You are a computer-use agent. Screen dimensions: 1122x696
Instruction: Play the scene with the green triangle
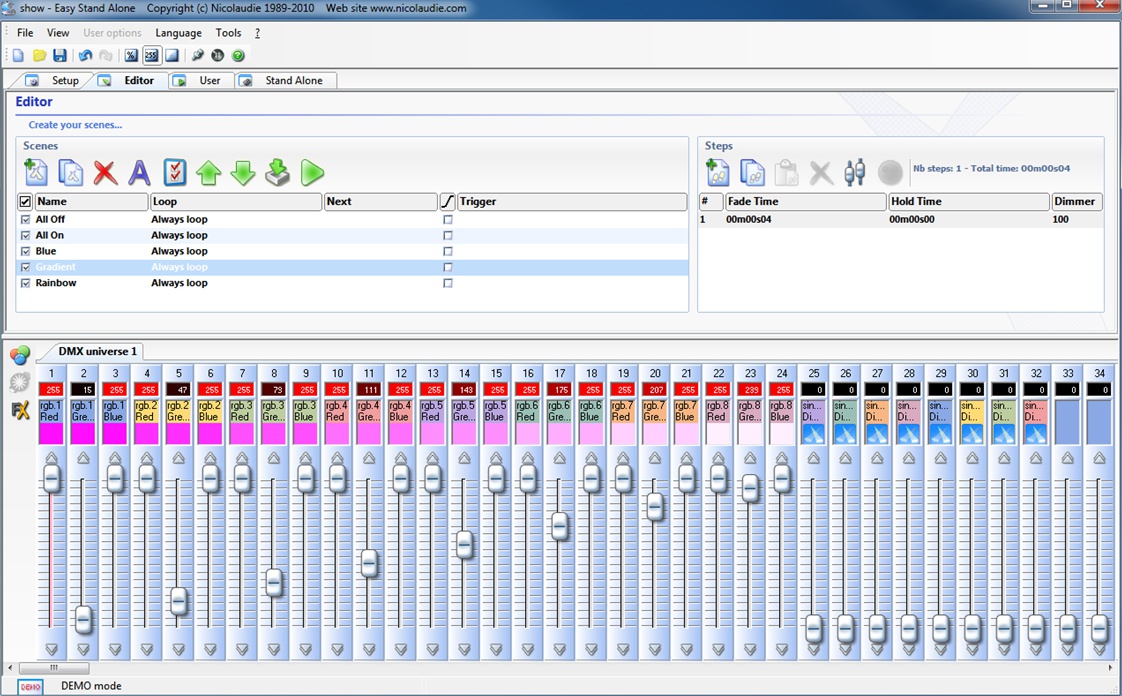coord(312,172)
